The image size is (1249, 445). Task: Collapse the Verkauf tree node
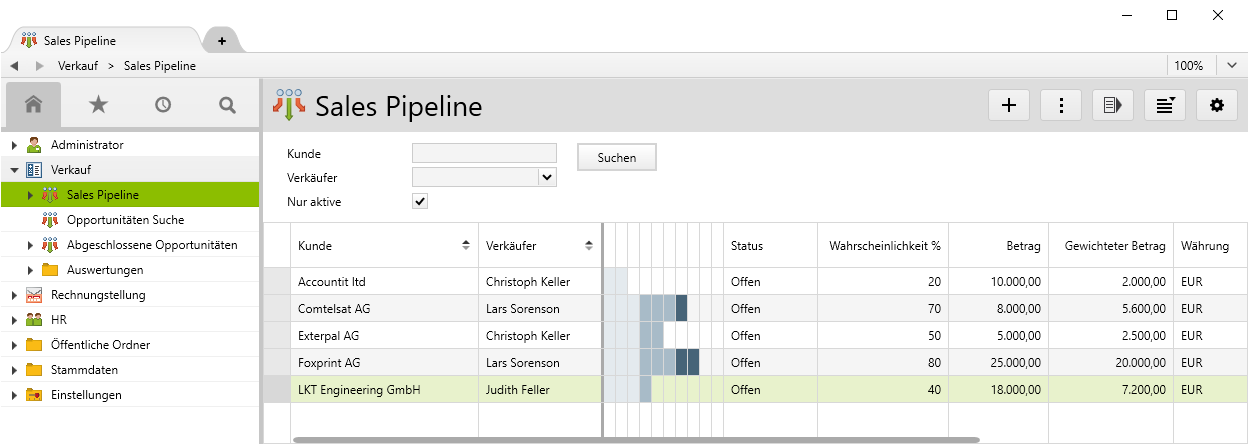(14, 170)
